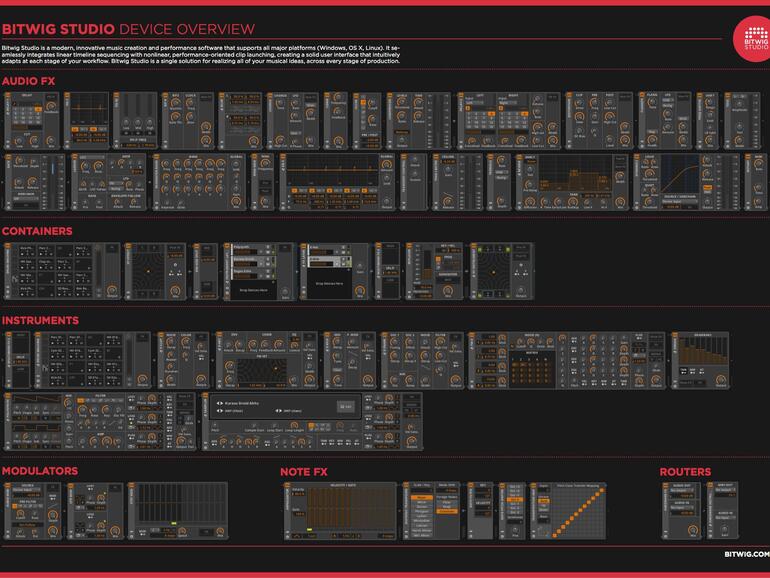Click the Global Mix knob of resonator bank
770x578 pixels.
pyautogui.click(x=236, y=202)
